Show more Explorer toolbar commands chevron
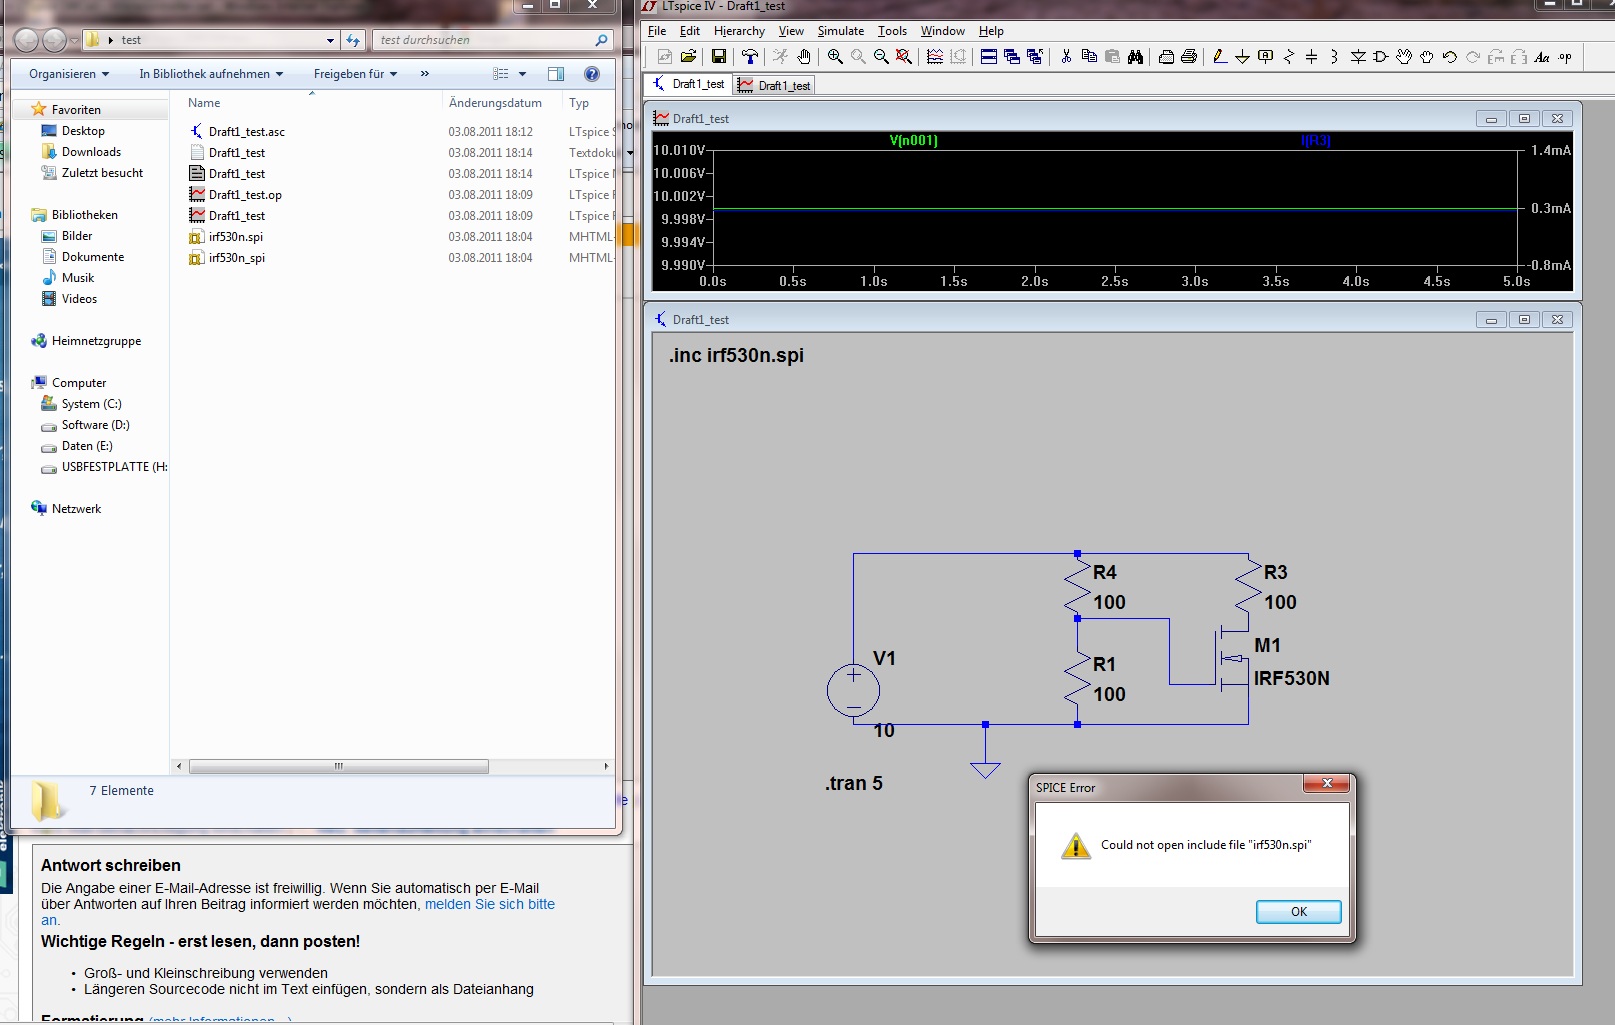 click(425, 74)
